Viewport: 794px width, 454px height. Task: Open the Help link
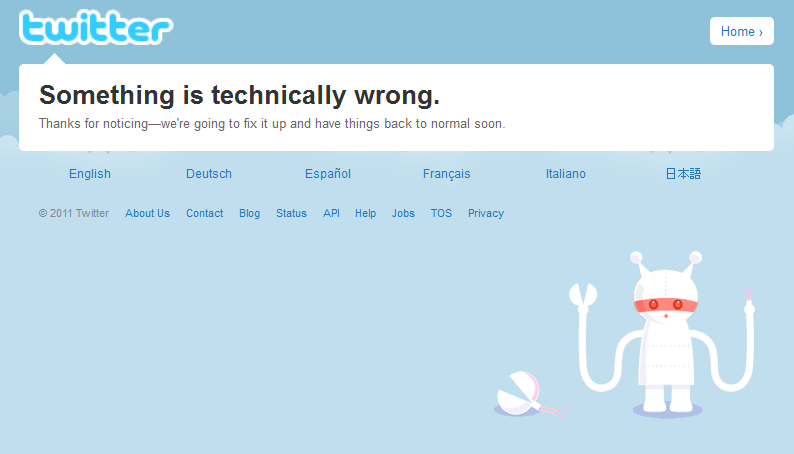coord(365,213)
